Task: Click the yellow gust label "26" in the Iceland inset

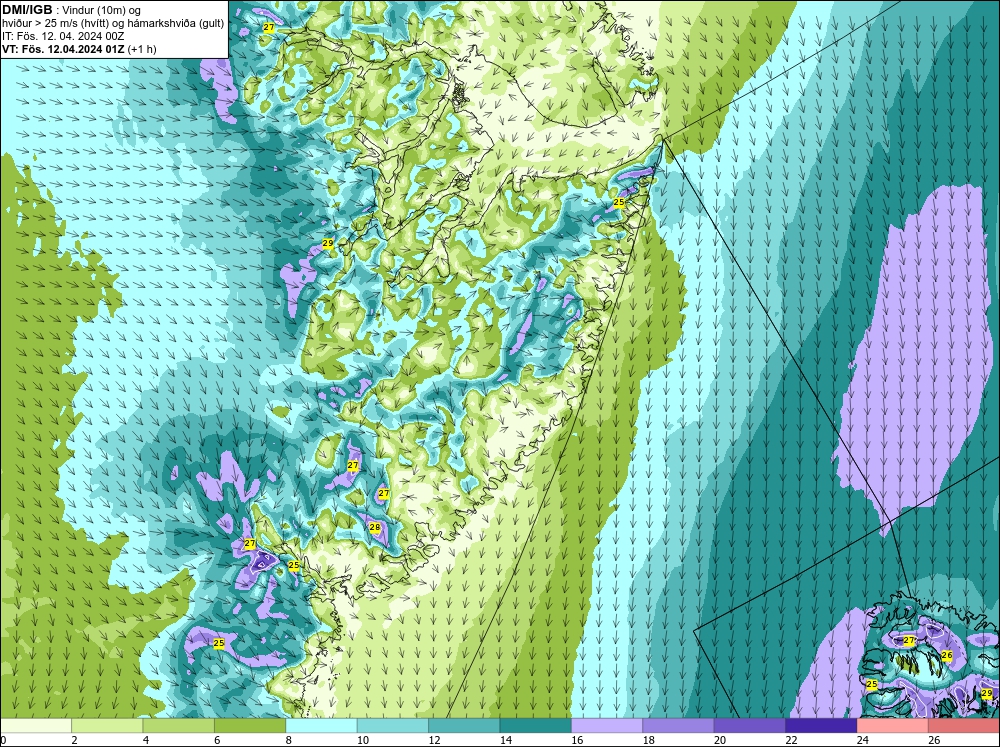Action: pyautogui.click(x=946, y=655)
